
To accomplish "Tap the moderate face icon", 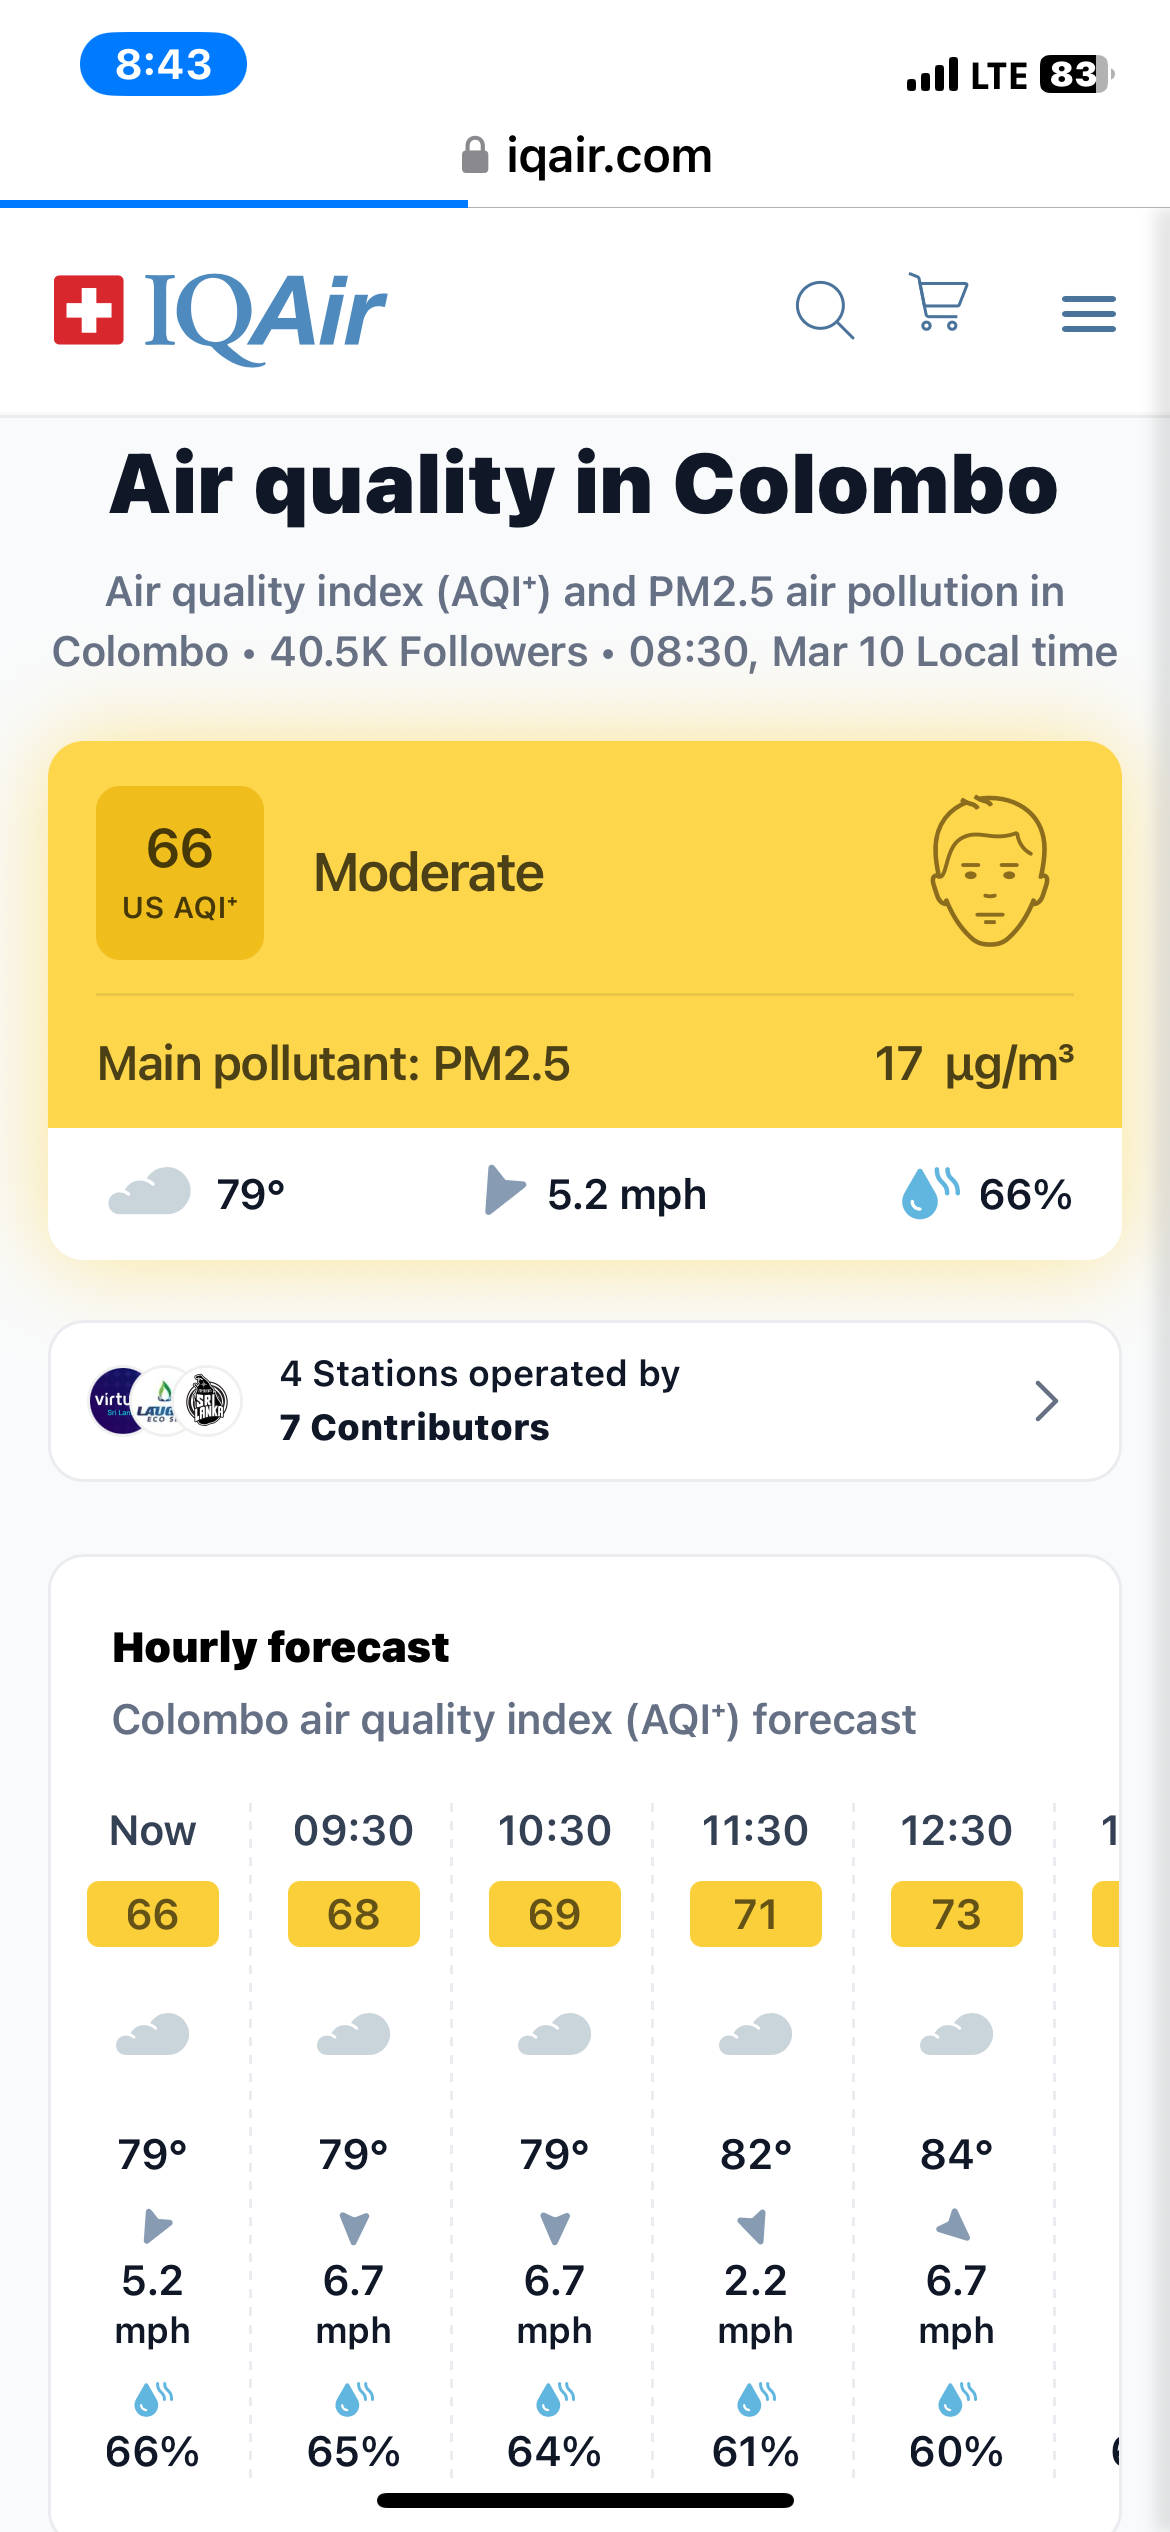I will tap(989, 871).
